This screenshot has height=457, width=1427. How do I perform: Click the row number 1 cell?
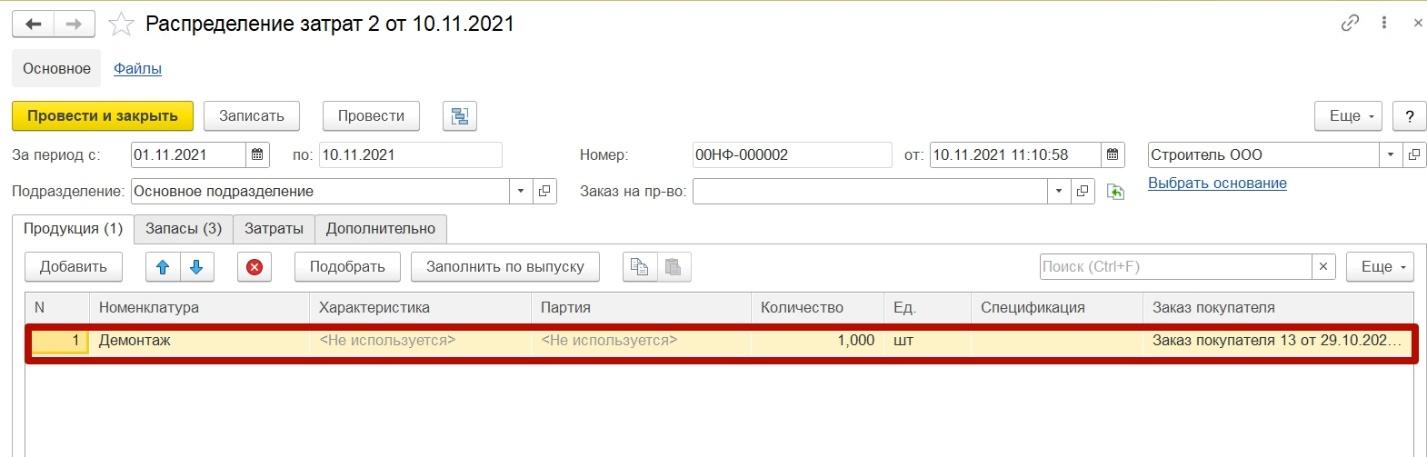[x=59, y=341]
